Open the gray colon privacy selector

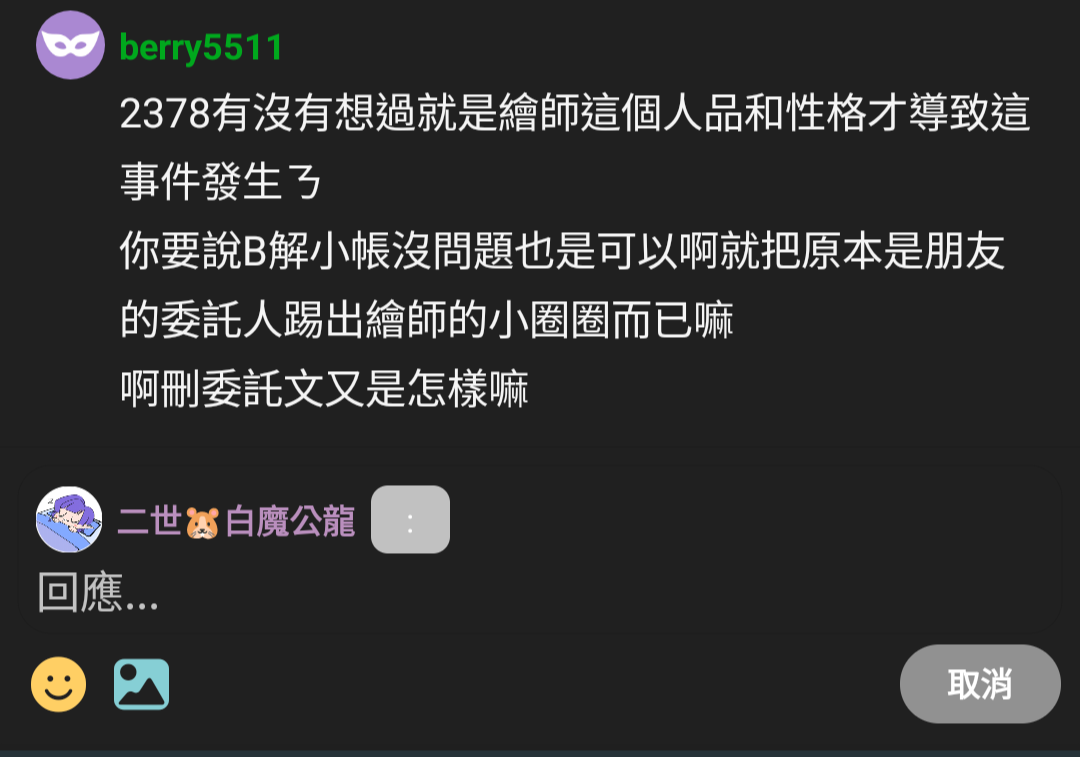[x=411, y=519]
